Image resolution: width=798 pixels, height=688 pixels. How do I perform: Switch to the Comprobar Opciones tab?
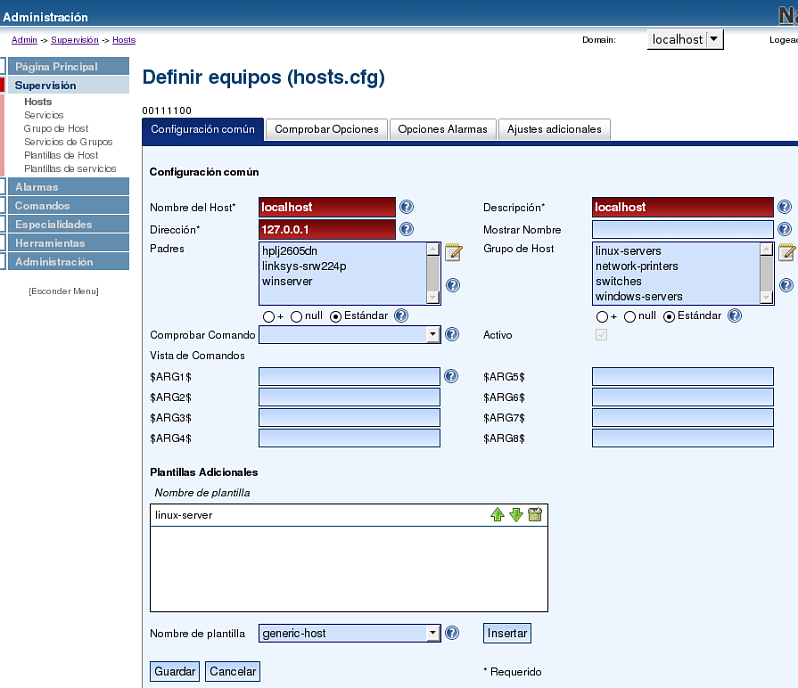(326, 129)
